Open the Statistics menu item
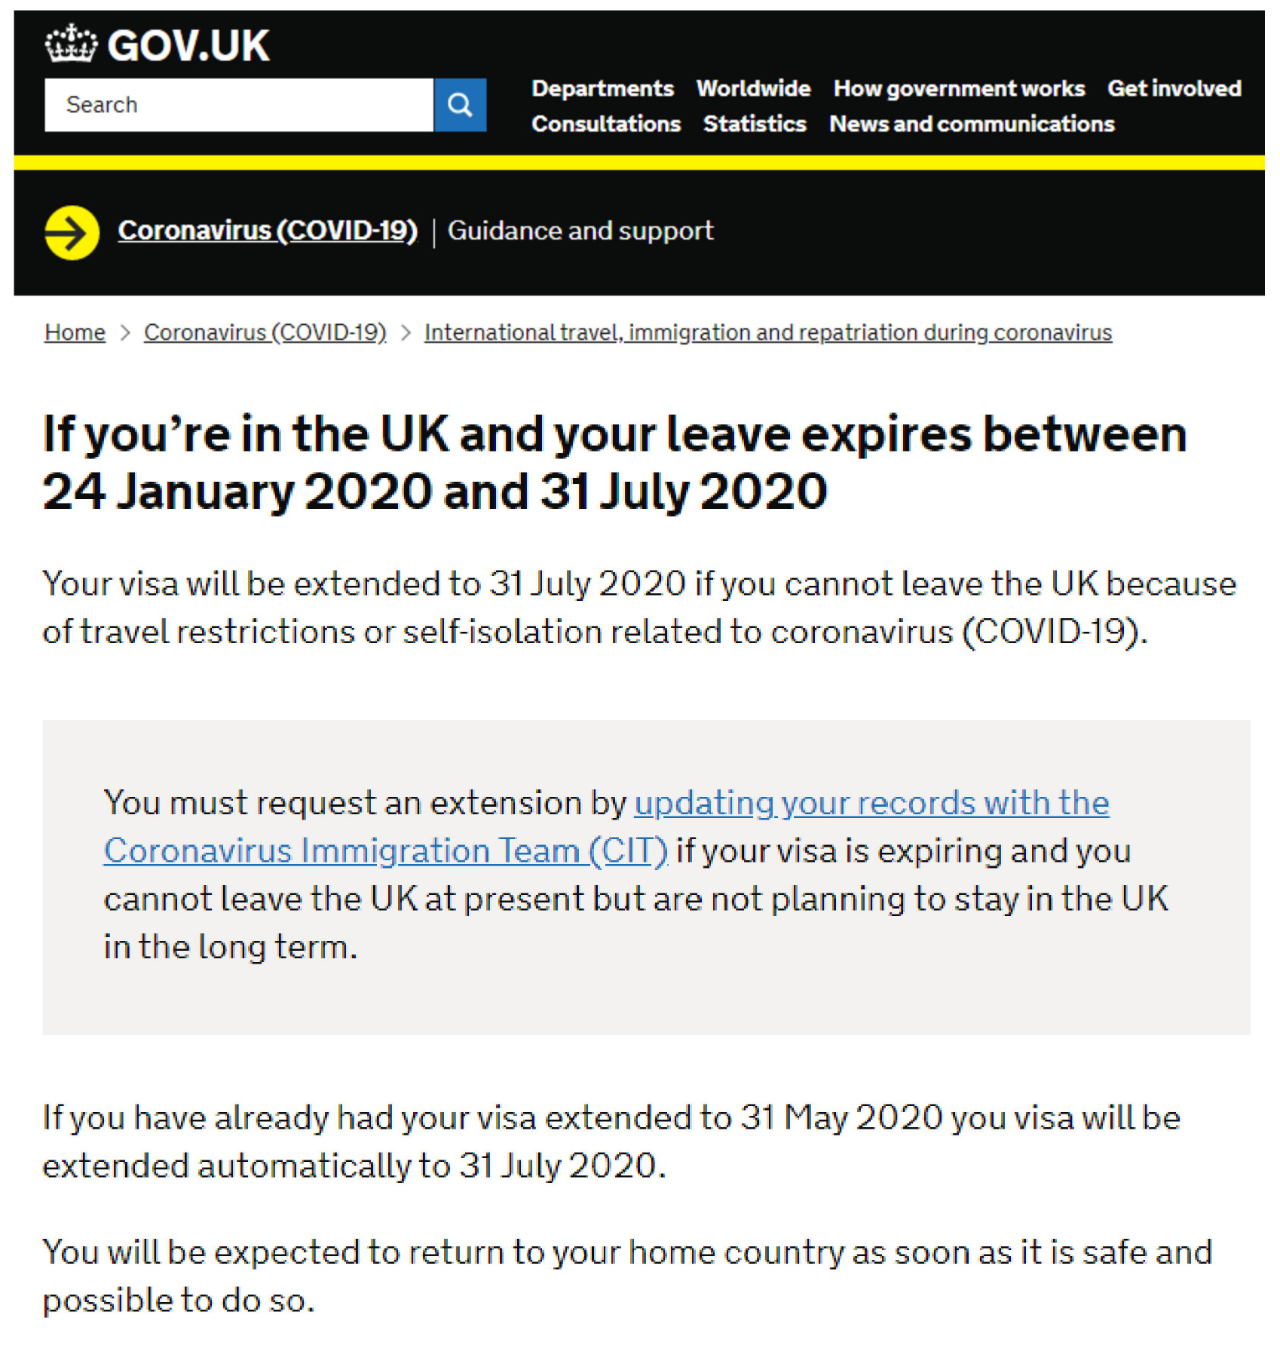Image resolution: width=1280 pixels, height=1345 pixels. tap(754, 124)
